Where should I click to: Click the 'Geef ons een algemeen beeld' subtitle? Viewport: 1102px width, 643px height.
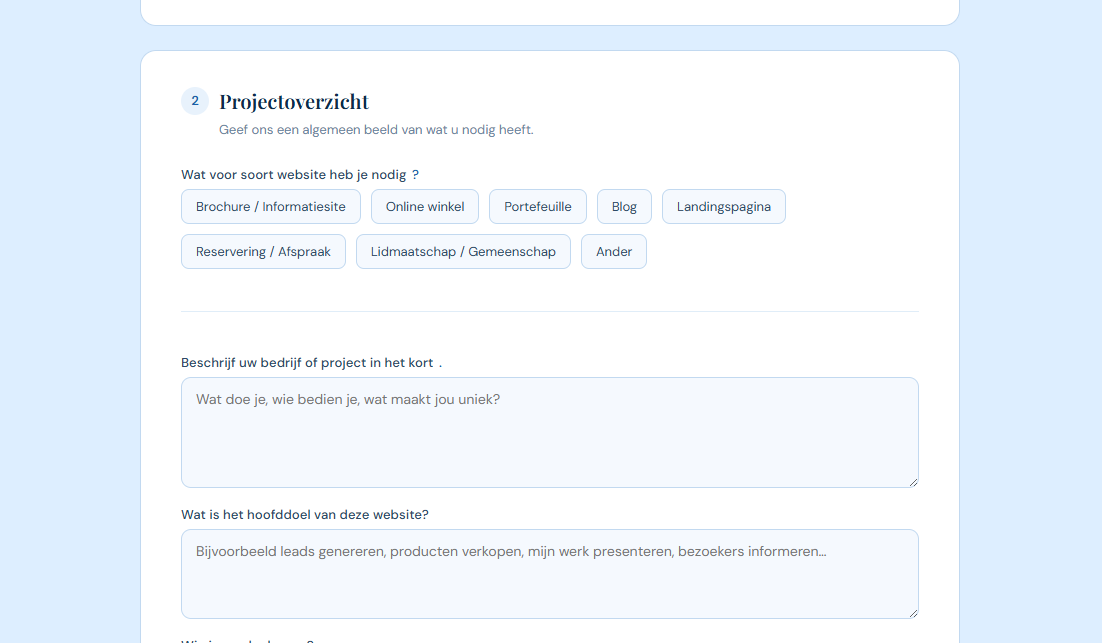(x=376, y=129)
